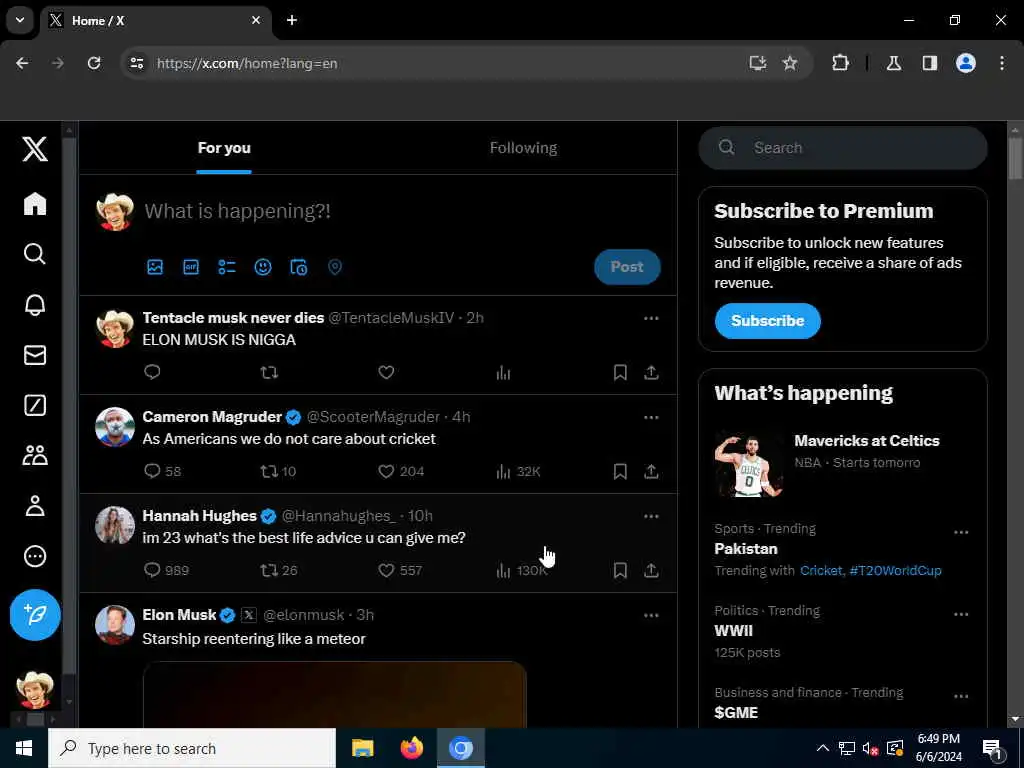Image resolution: width=1024 pixels, height=768 pixels.
Task: Tag location in the composer
Action: click(x=334, y=266)
